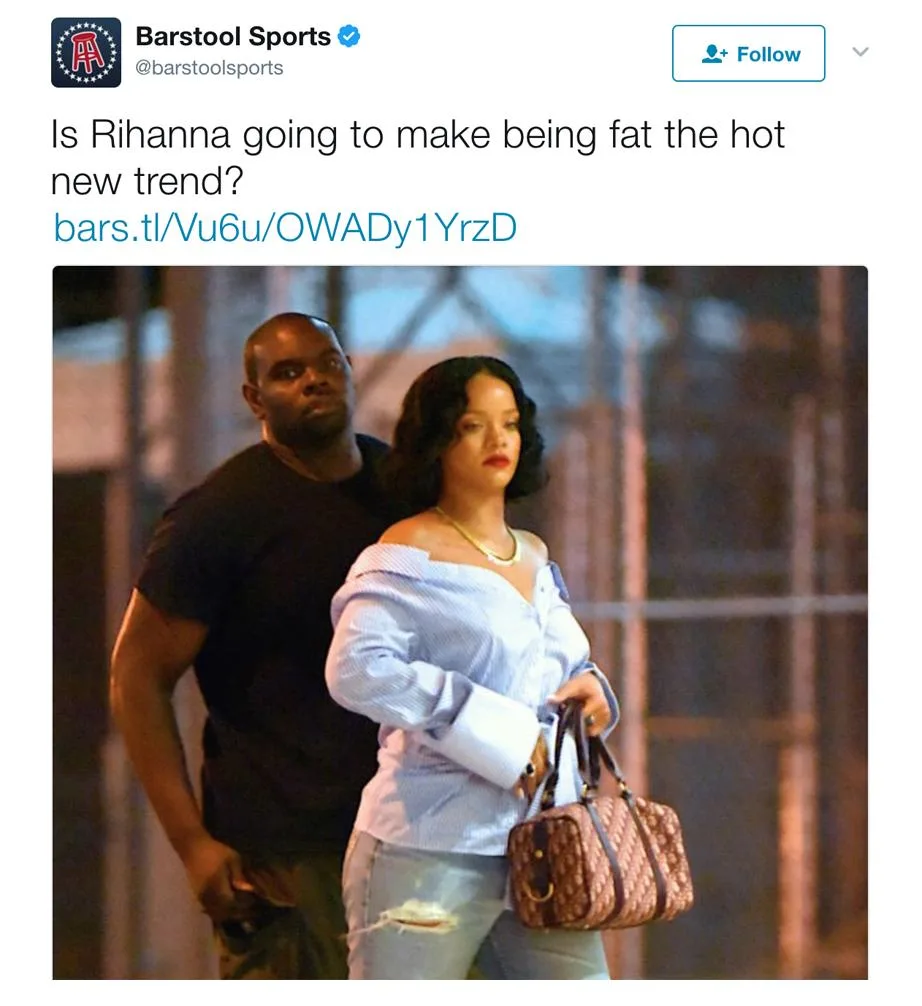Open the bars.tl/Vu6u/OWADy1YrzD link

[285, 228]
